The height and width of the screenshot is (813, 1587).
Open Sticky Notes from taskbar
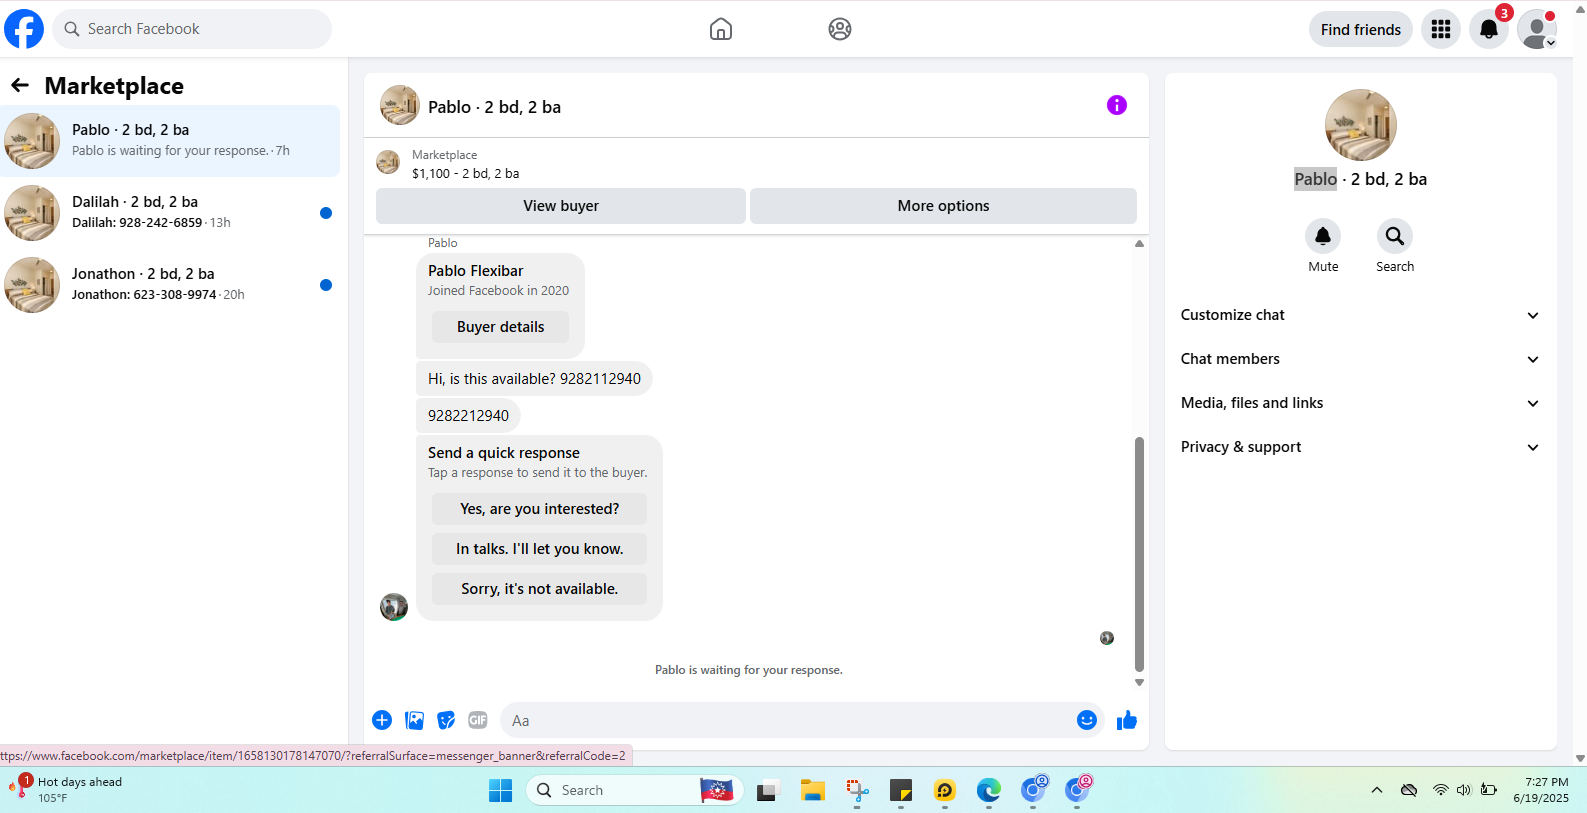901,790
